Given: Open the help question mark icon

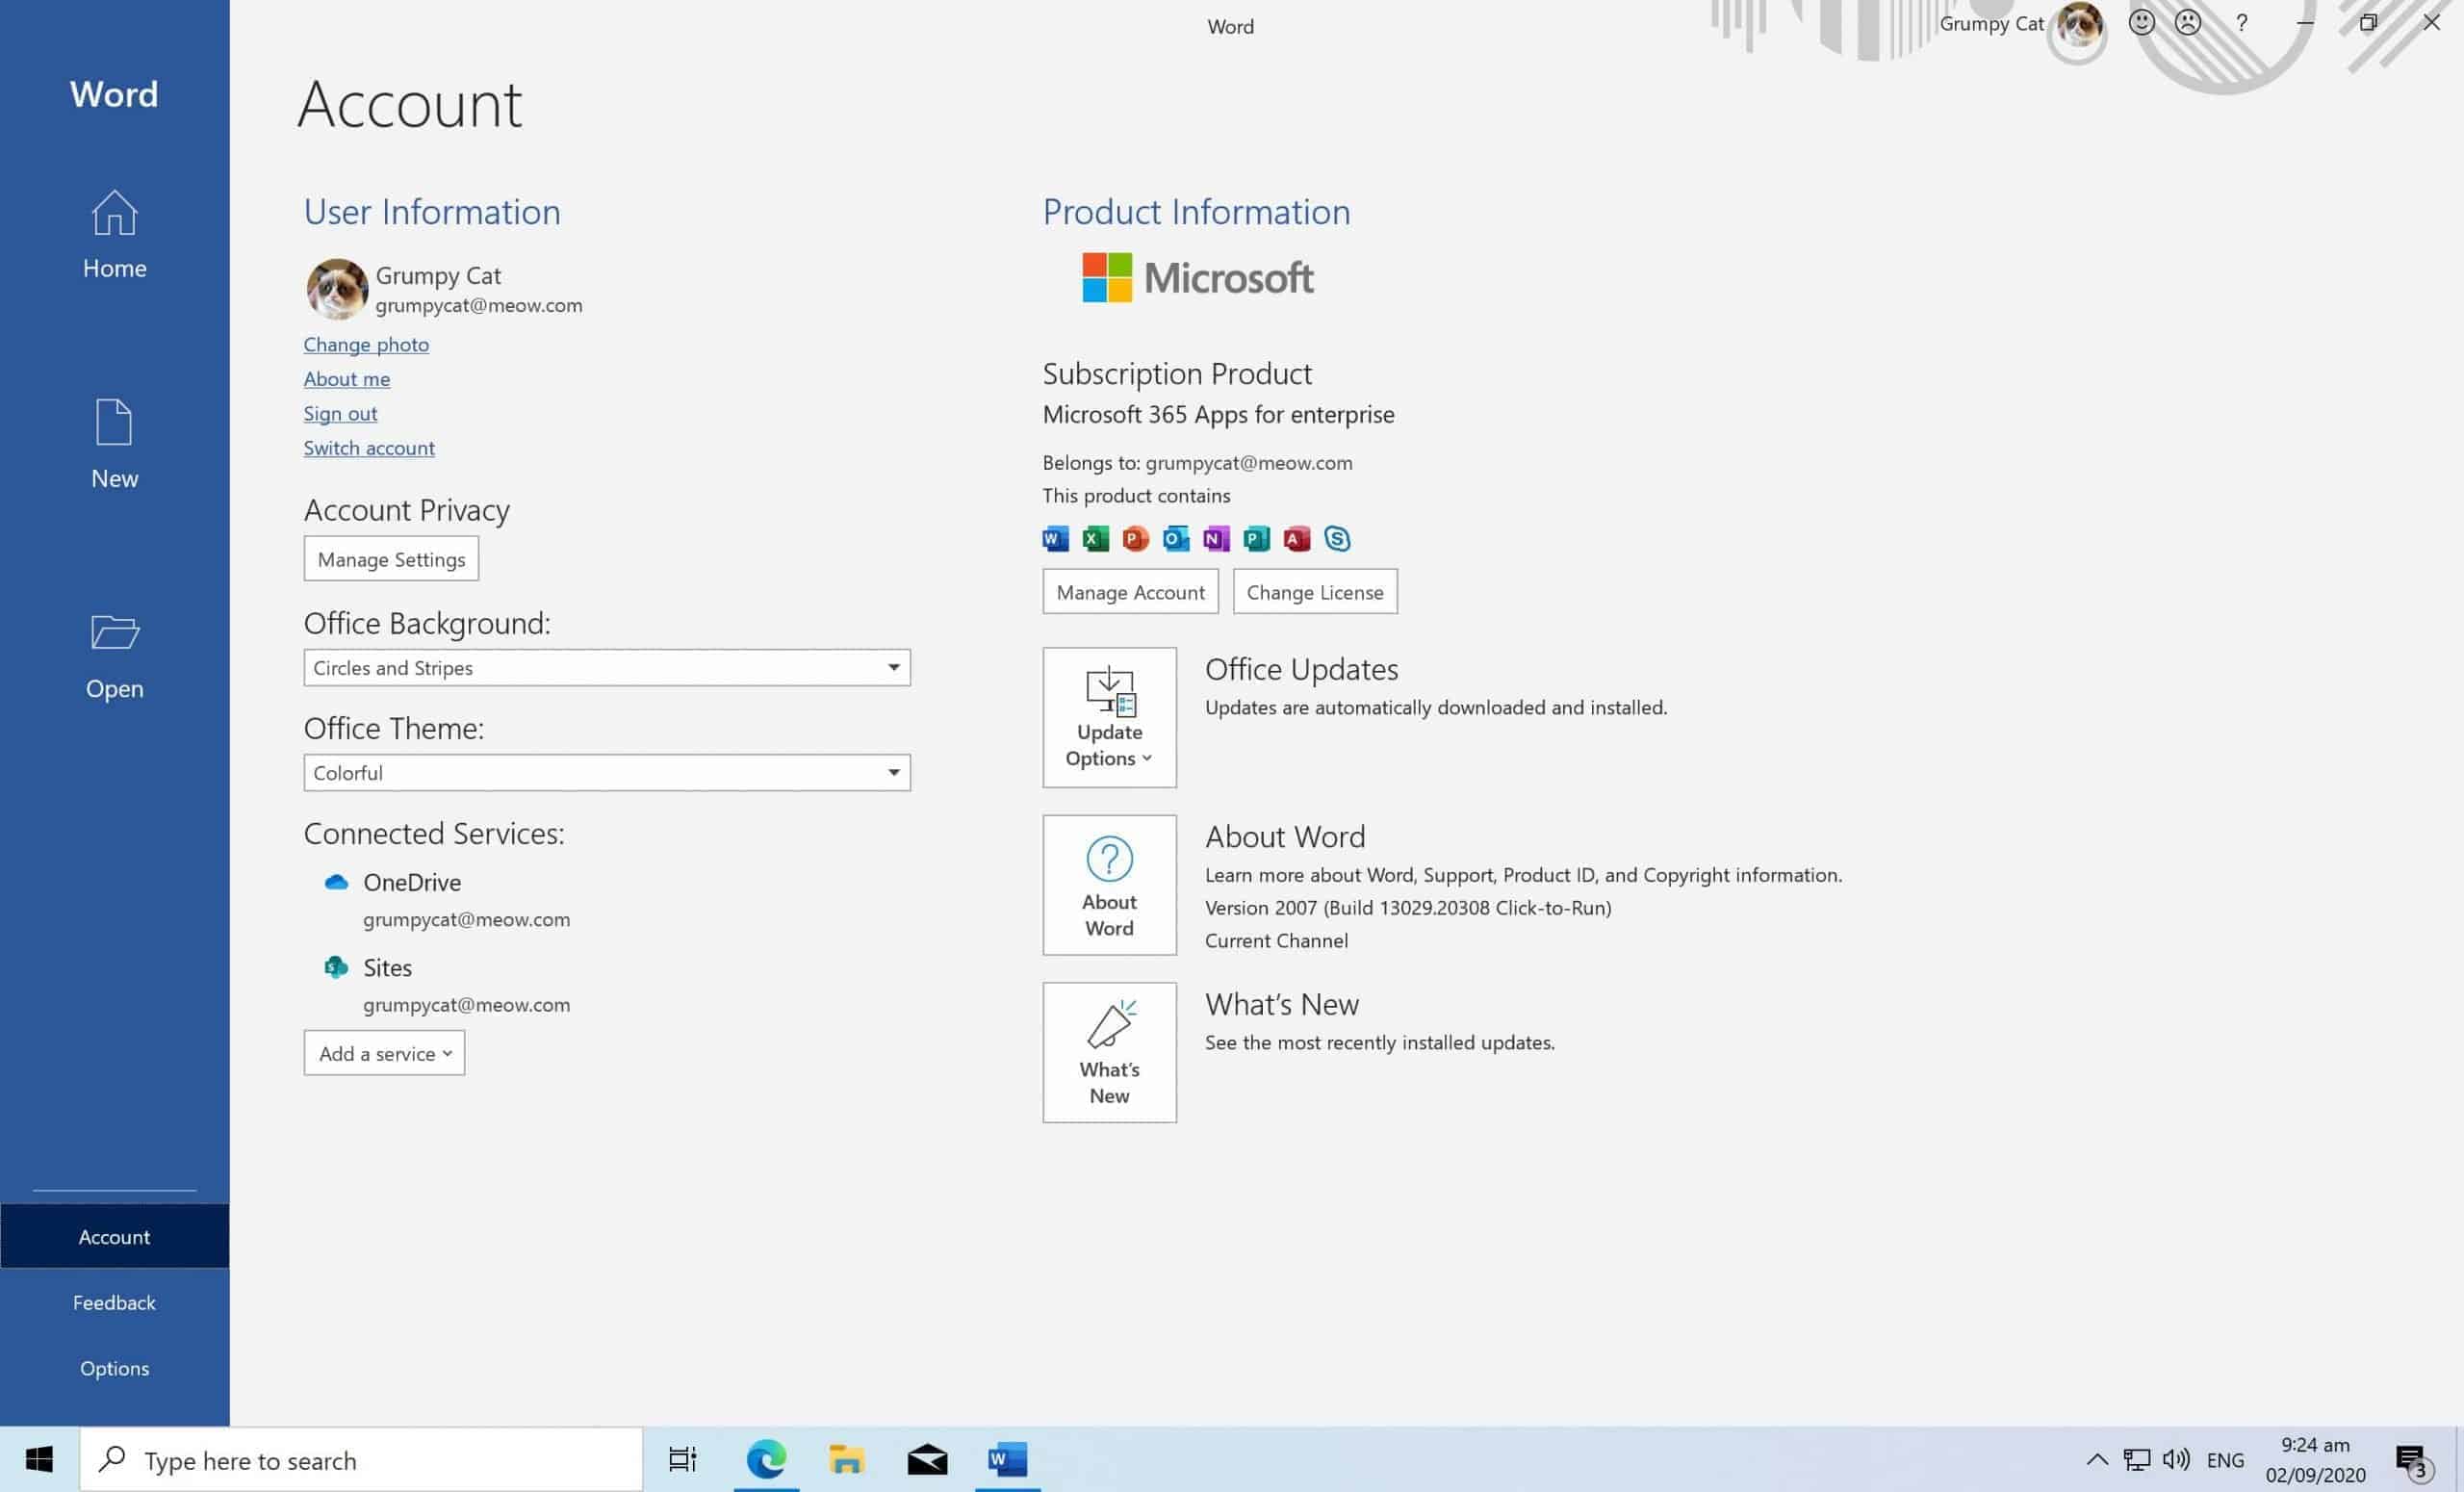Looking at the screenshot, I should click(2241, 23).
